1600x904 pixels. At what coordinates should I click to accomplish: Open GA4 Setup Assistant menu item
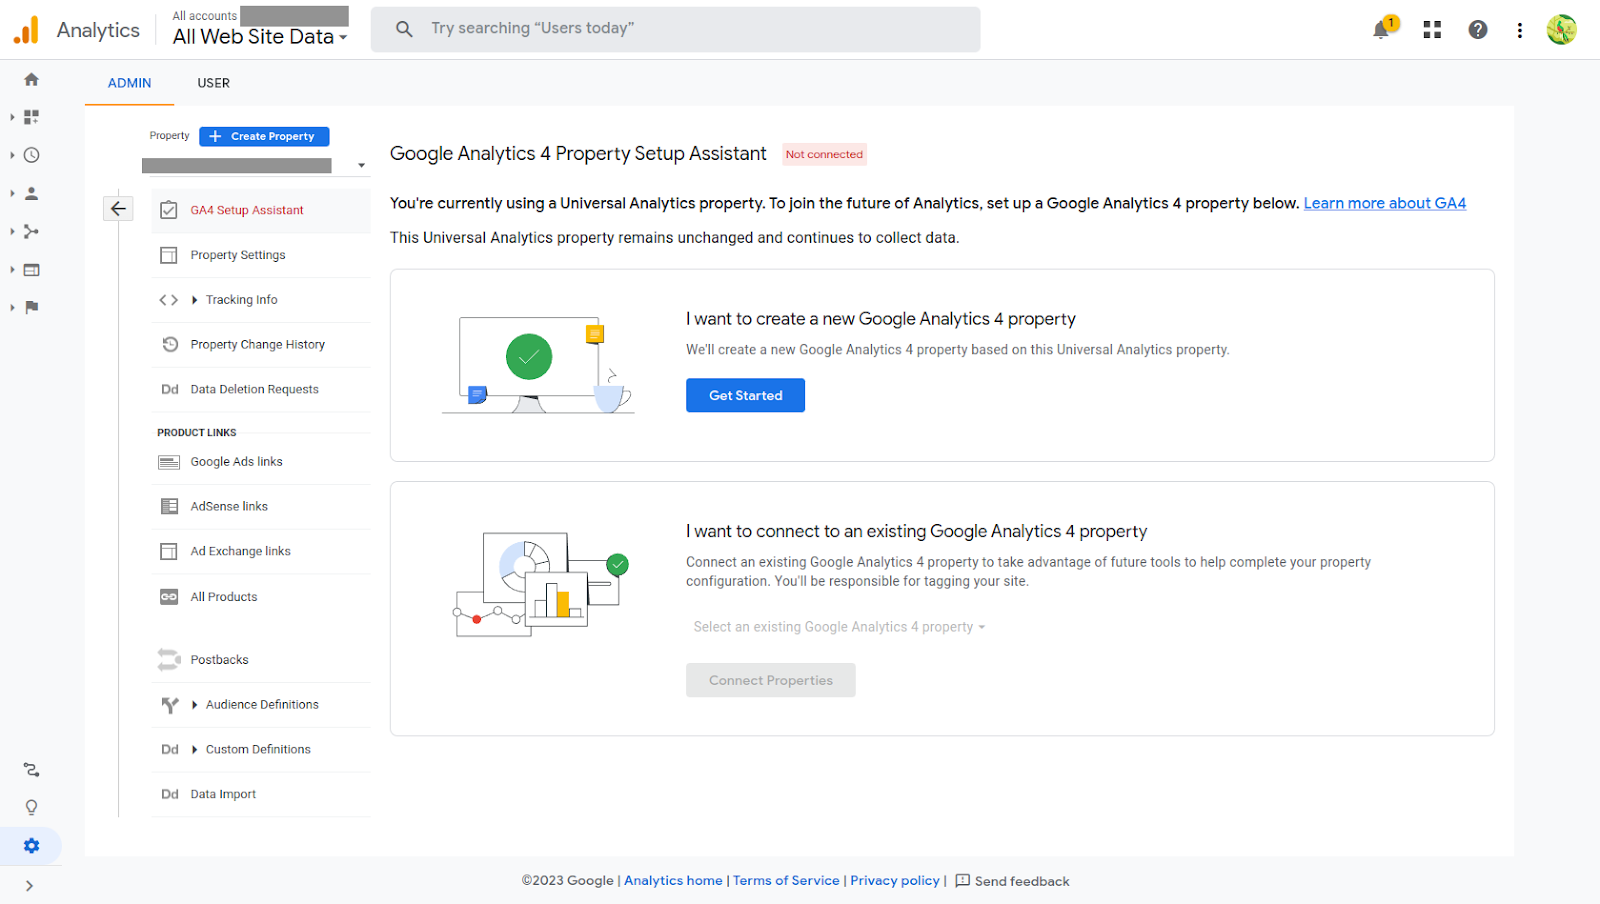click(261, 210)
